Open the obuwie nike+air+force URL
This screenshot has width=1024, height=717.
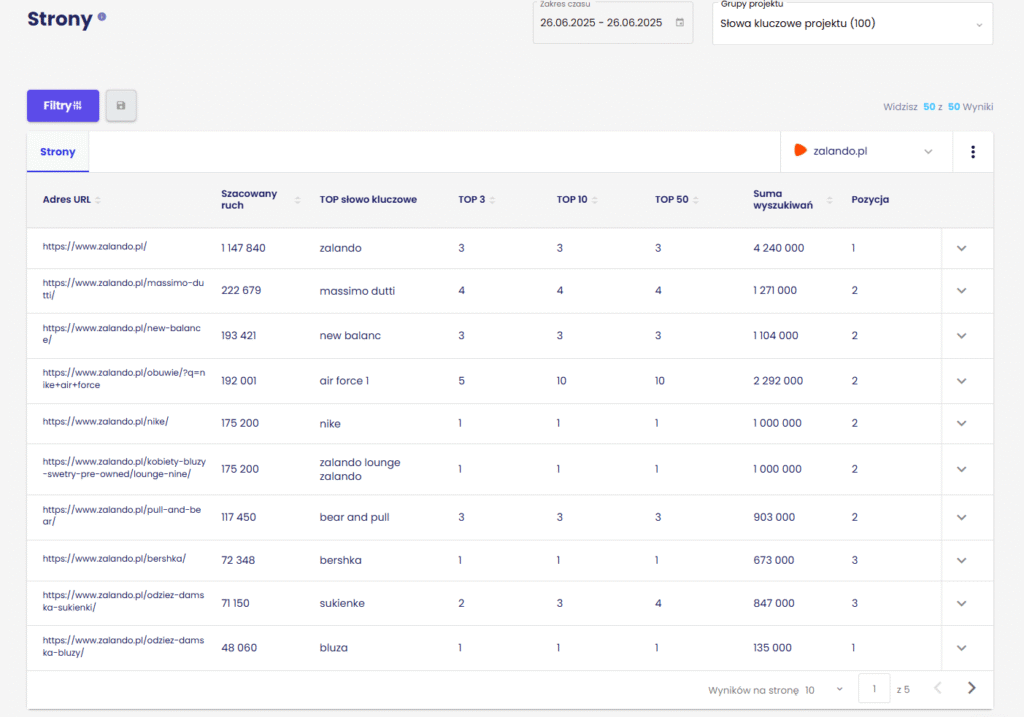pyautogui.click(x=124, y=379)
